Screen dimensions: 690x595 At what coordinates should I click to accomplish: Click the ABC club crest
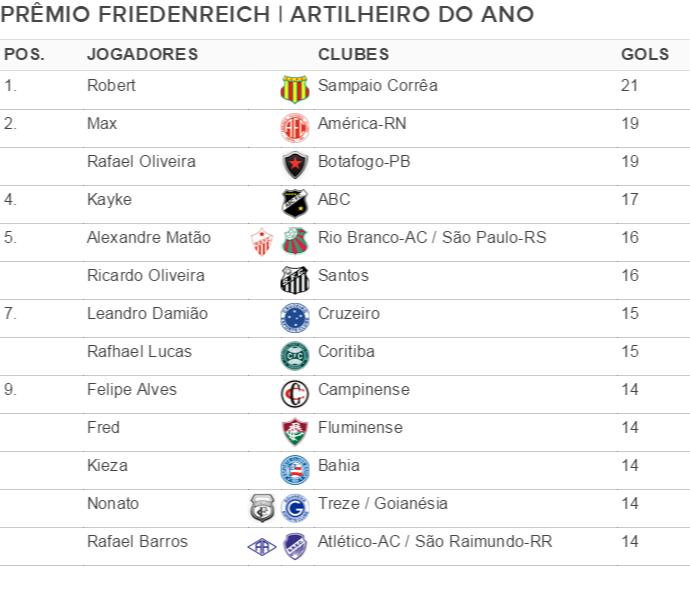coord(295,202)
